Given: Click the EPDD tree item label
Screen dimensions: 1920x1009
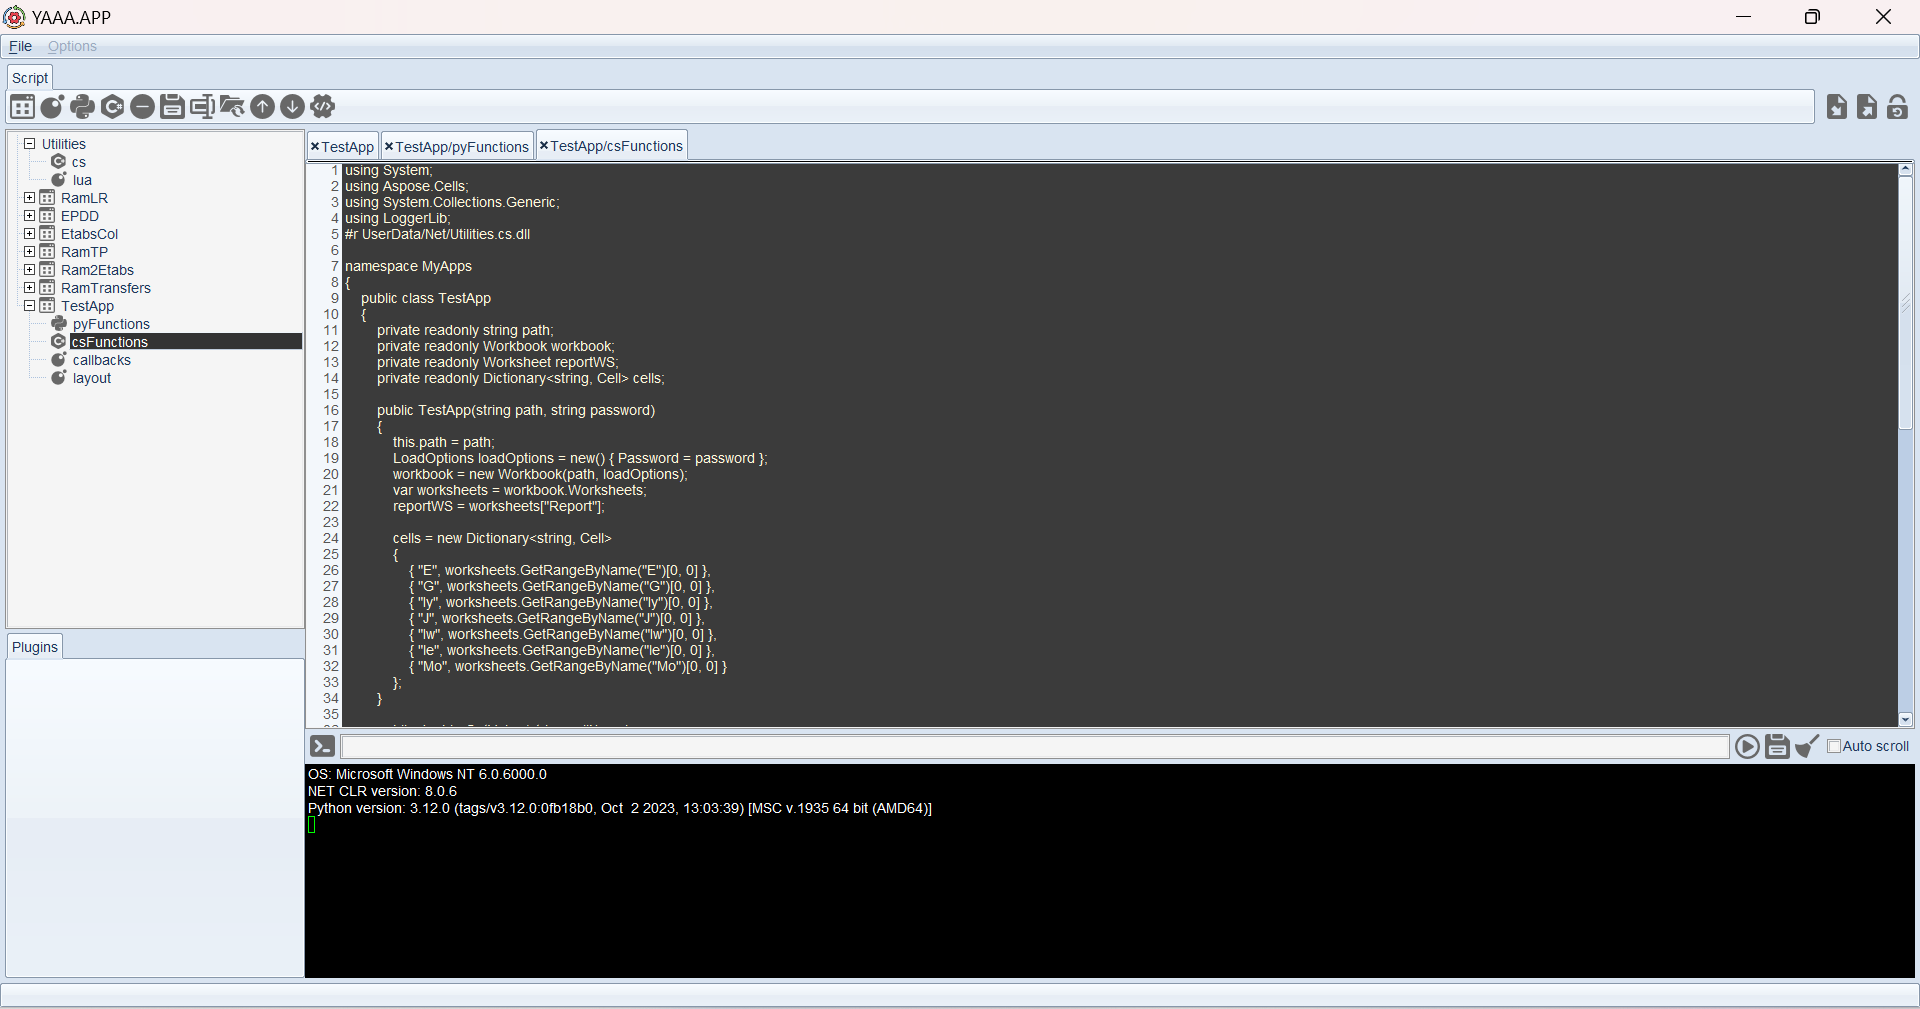Looking at the screenshot, I should 80,216.
